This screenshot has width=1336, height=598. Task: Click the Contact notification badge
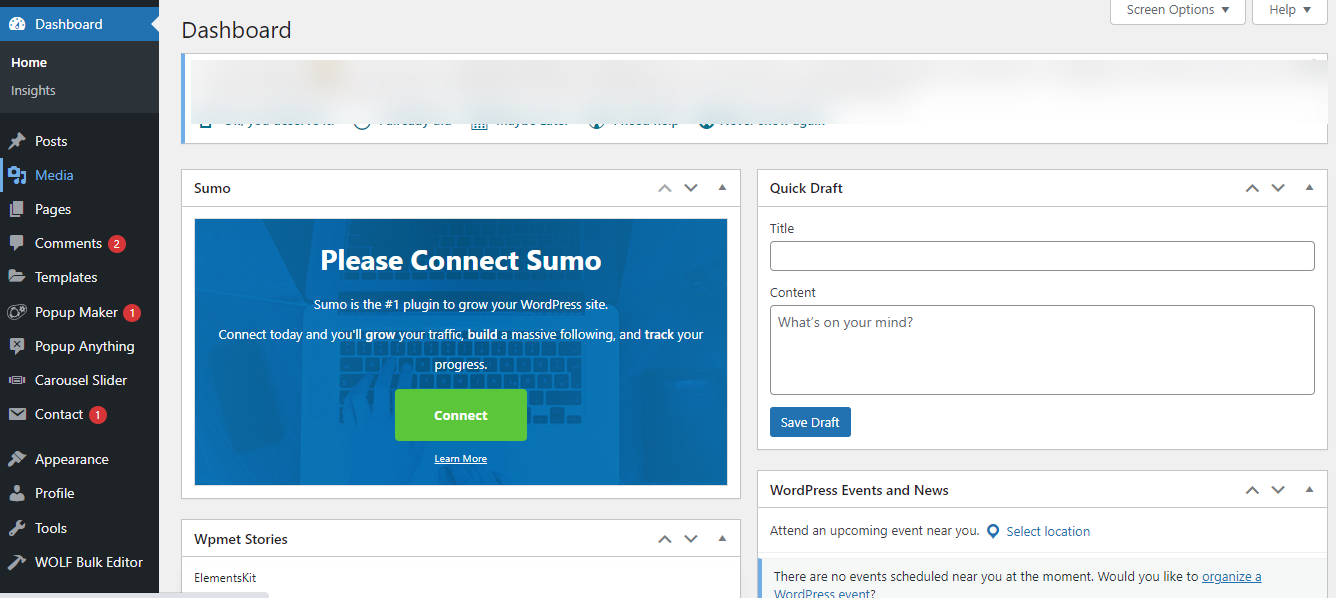tap(97, 415)
